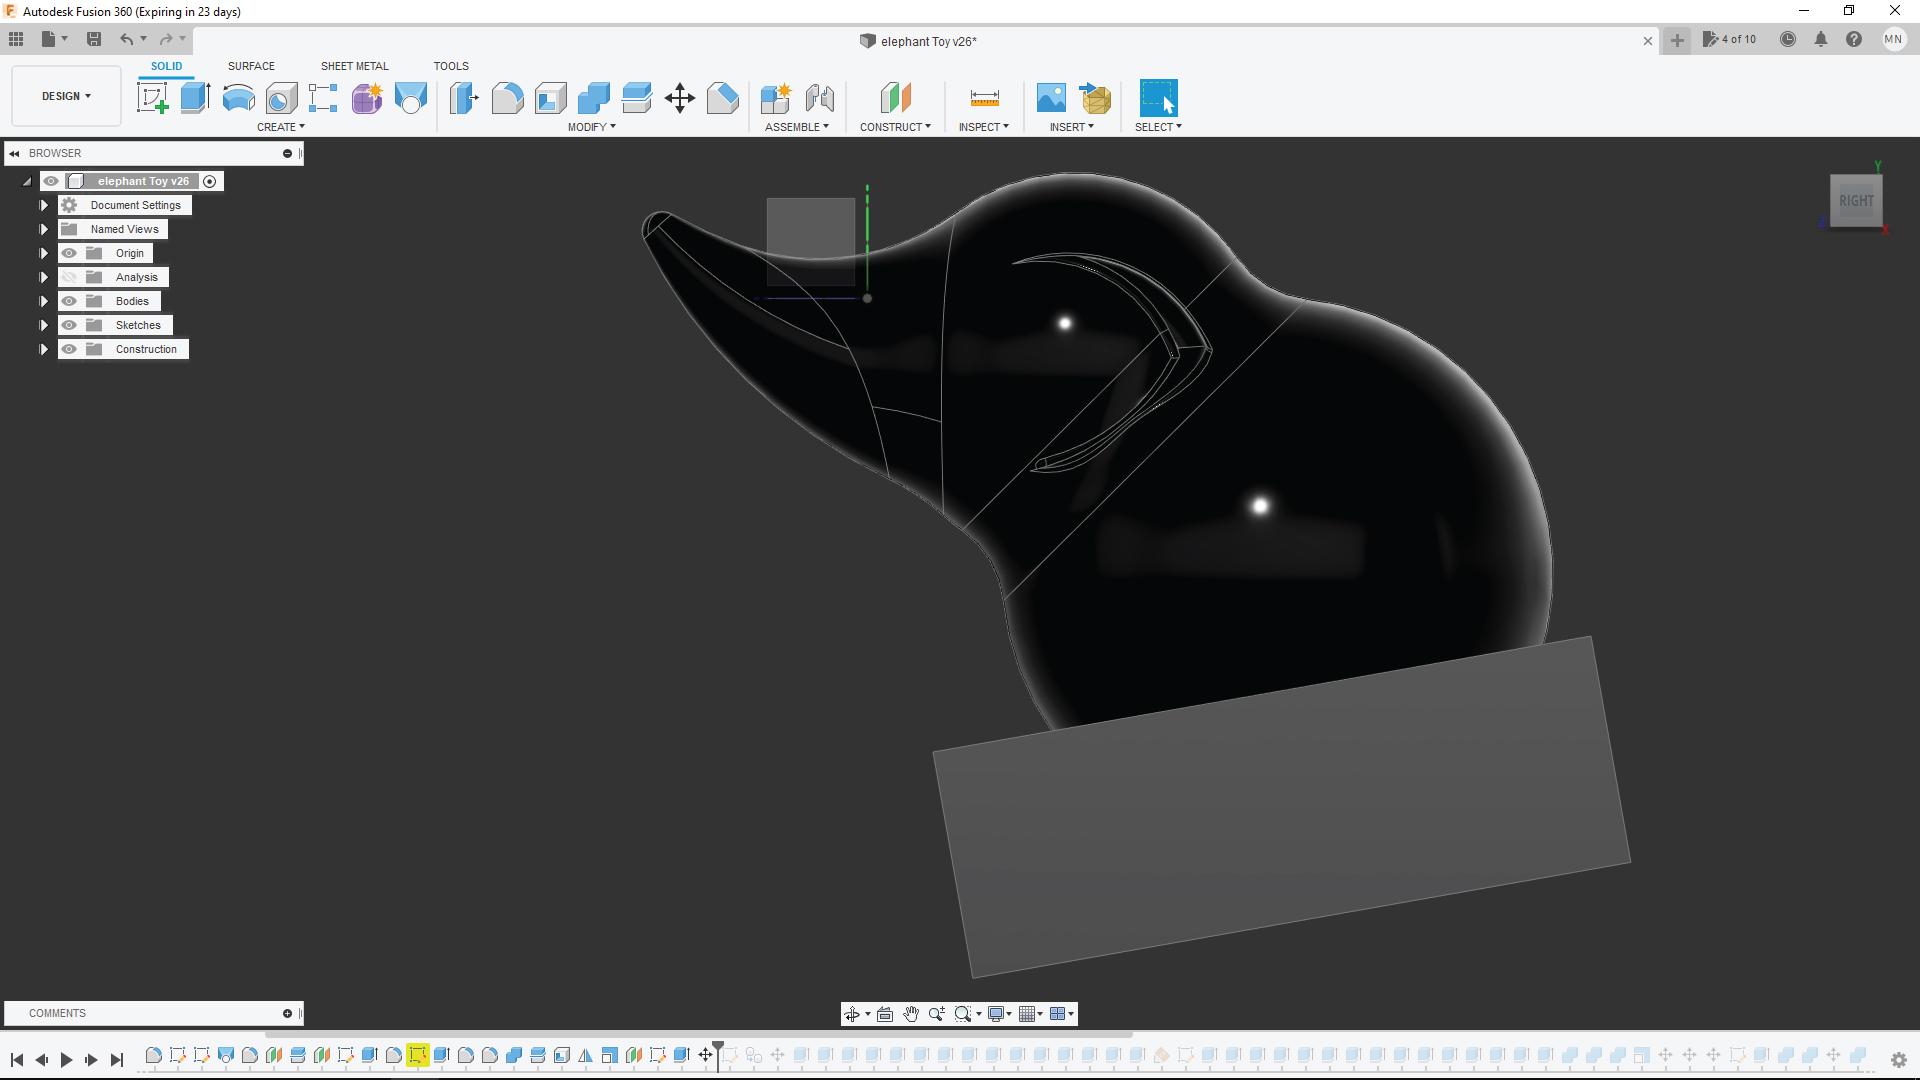Switch to the SHEET METAL tab
The width and height of the screenshot is (1920, 1080).
coord(354,66)
